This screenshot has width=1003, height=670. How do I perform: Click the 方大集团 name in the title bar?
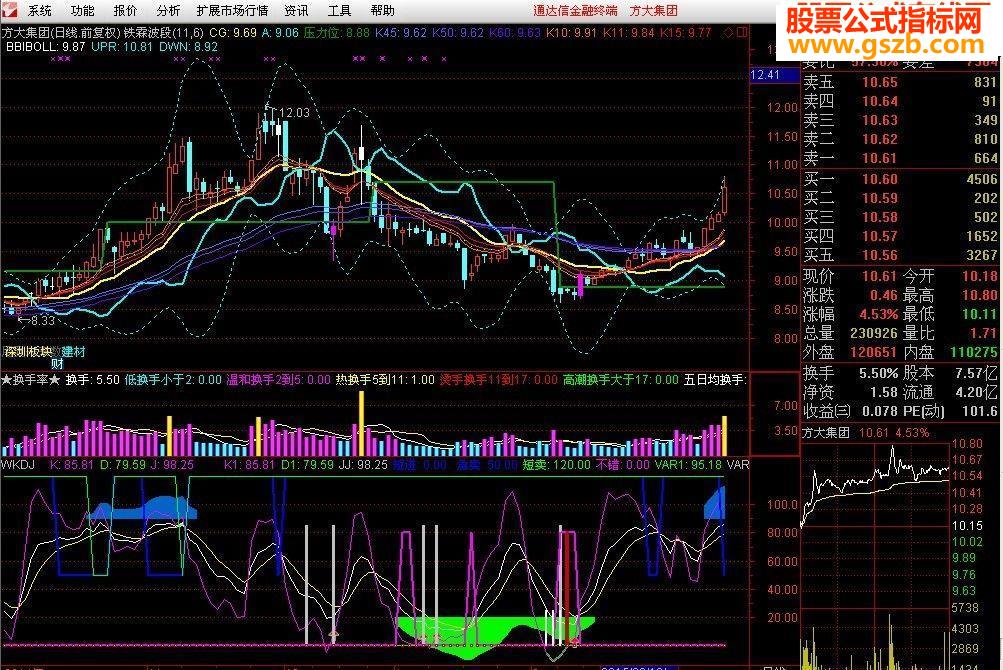(654, 10)
